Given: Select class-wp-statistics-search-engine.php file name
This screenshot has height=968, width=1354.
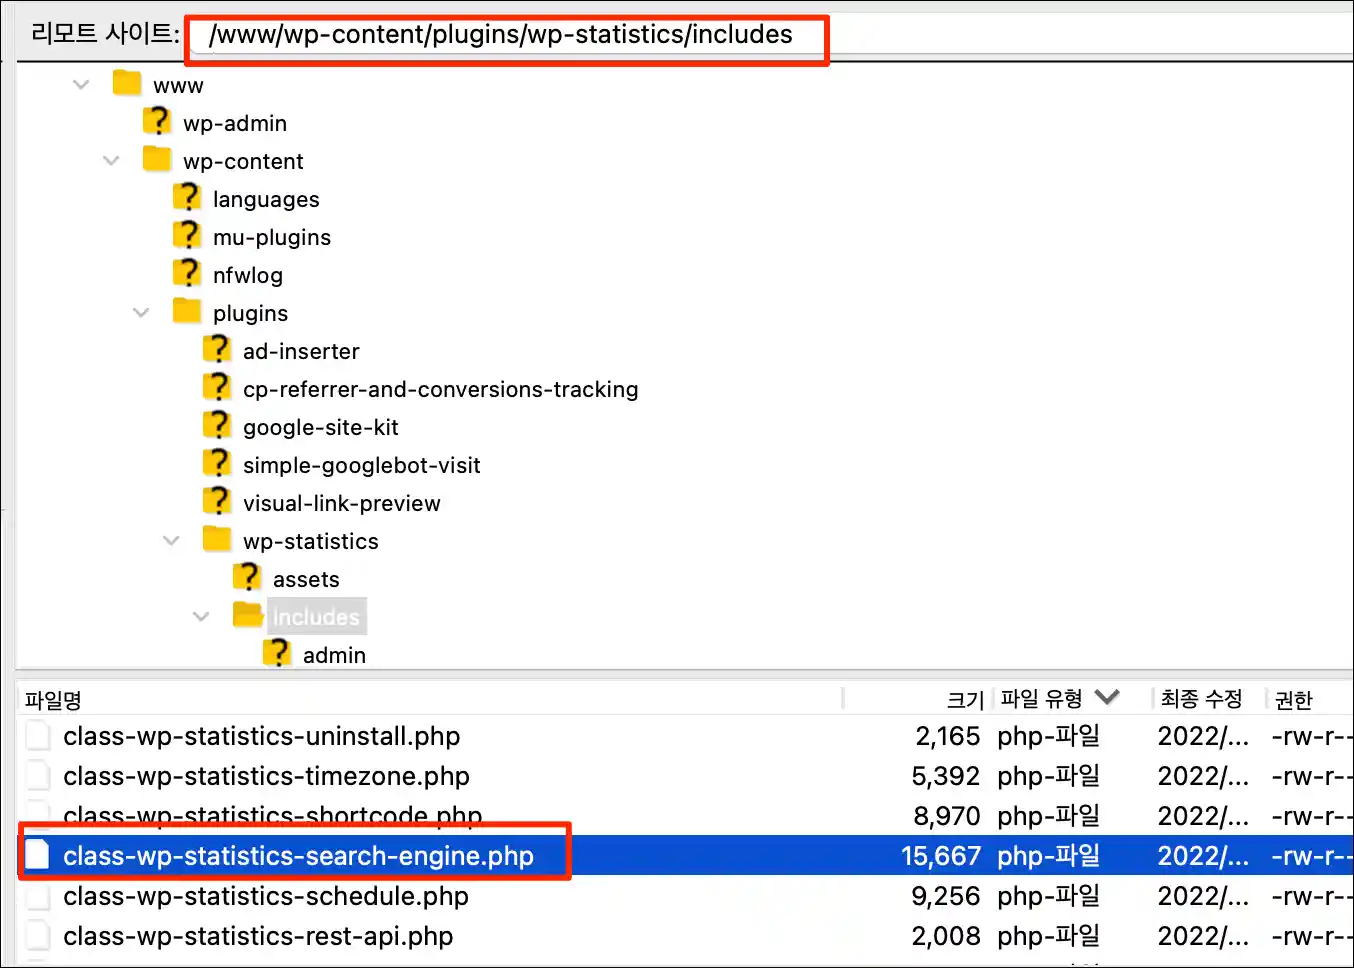Looking at the screenshot, I should (x=298, y=857).
